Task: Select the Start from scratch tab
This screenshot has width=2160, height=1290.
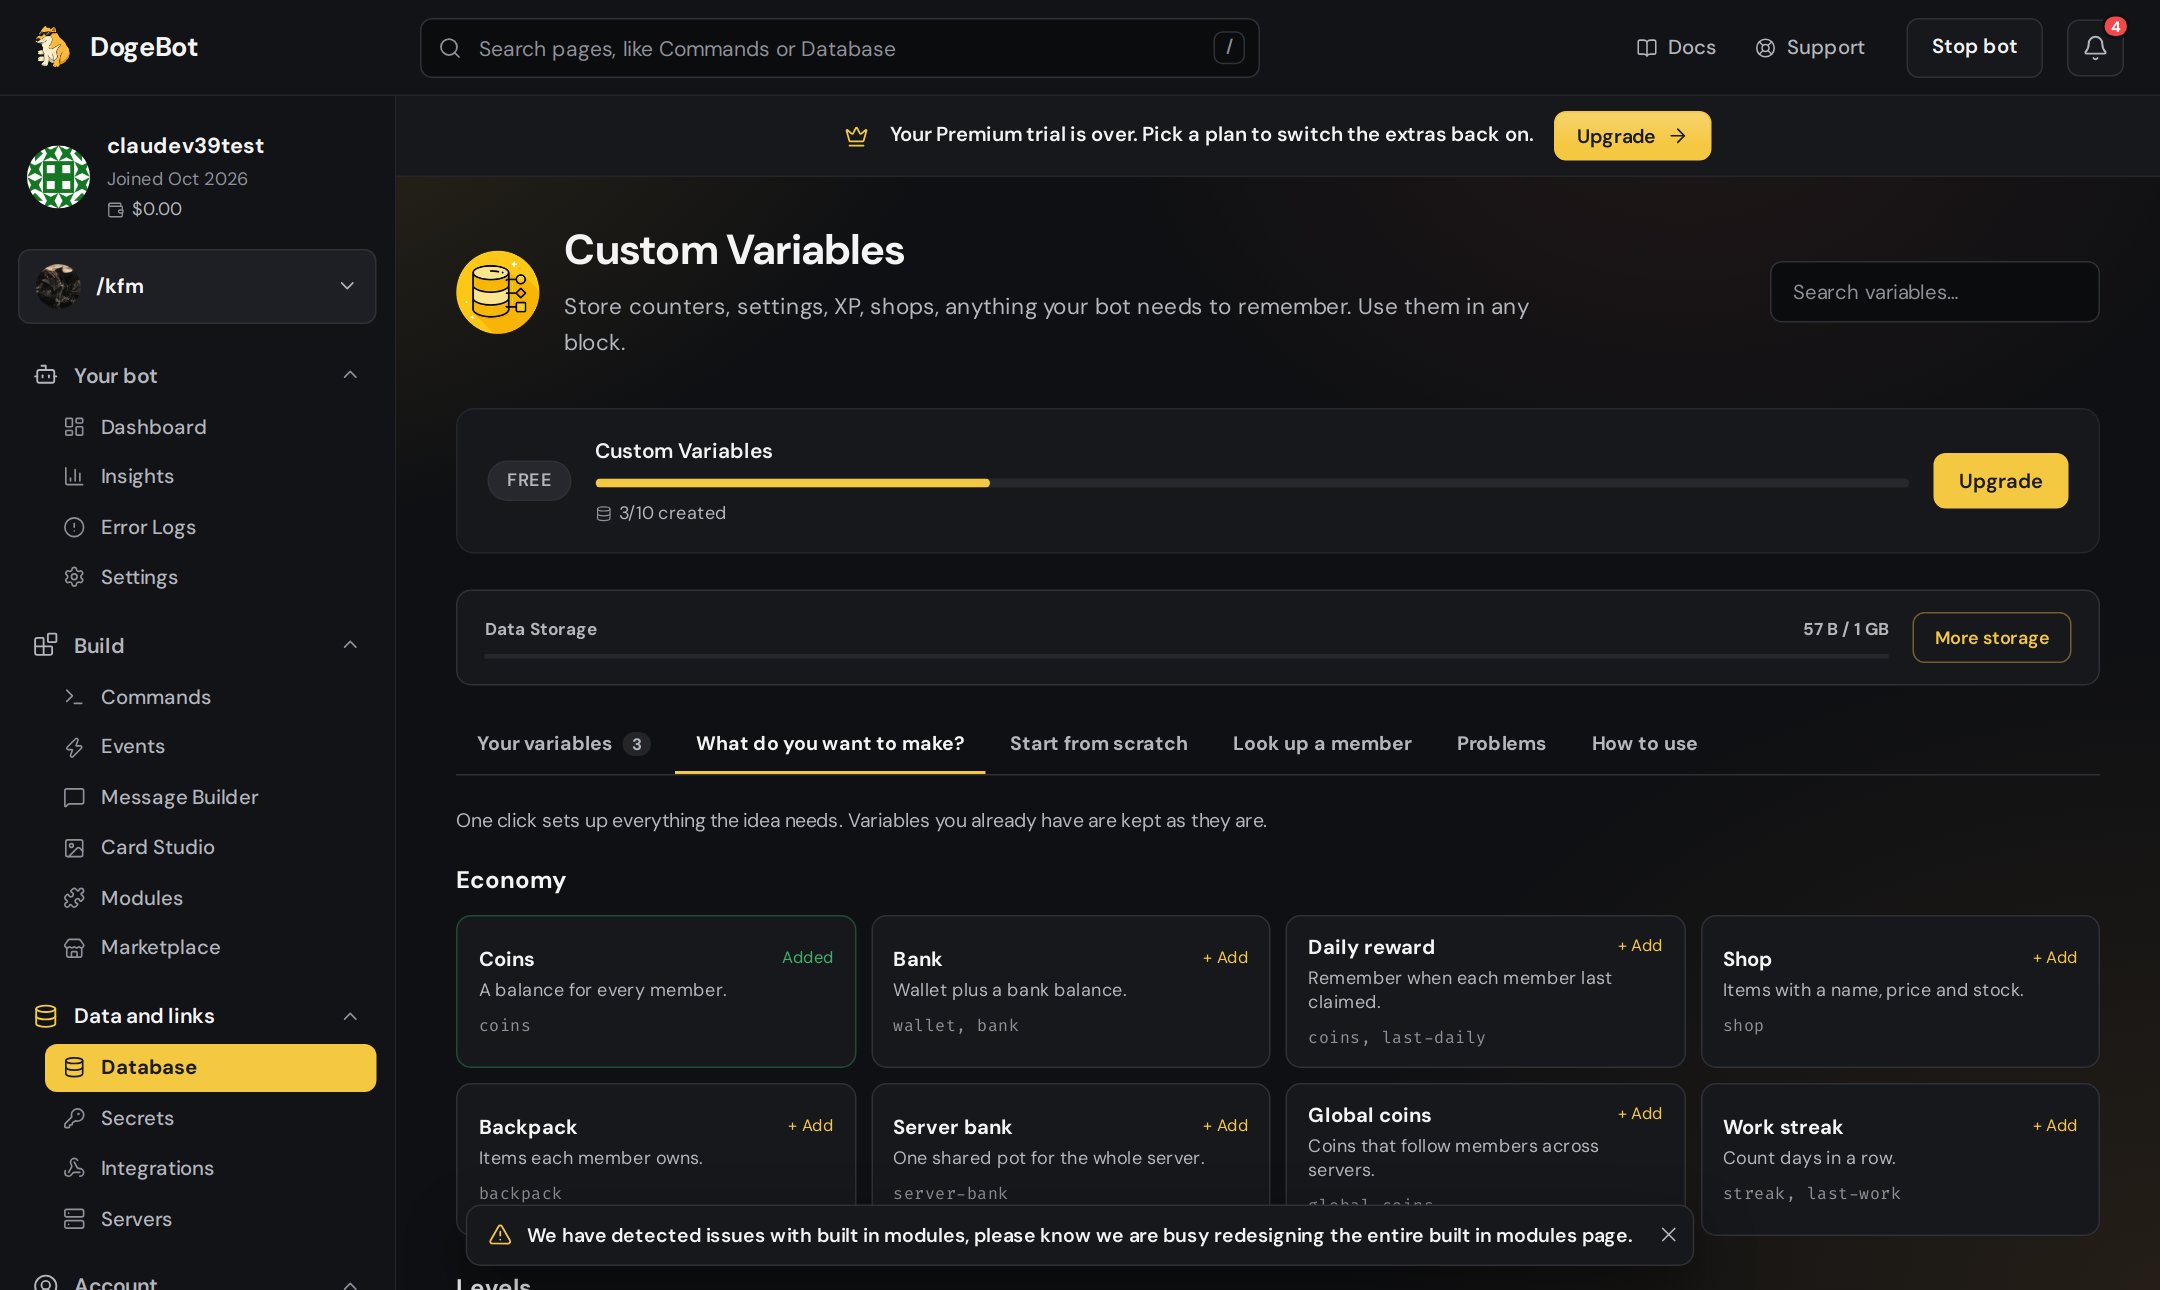Action: (1098, 743)
